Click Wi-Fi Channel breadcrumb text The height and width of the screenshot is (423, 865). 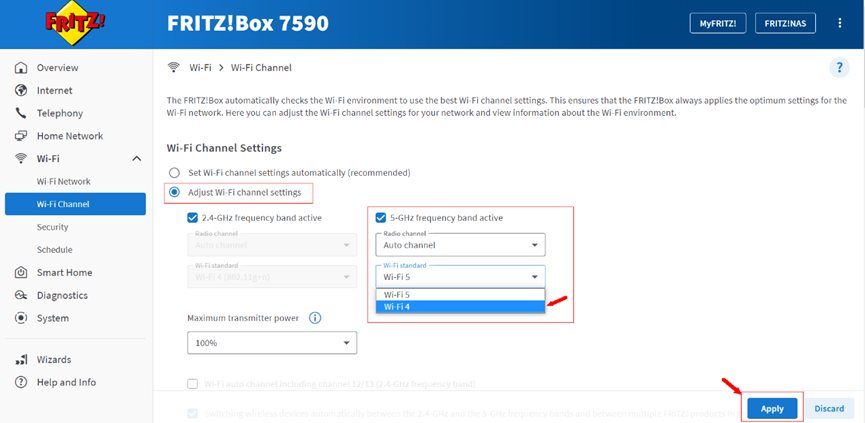(261, 68)
